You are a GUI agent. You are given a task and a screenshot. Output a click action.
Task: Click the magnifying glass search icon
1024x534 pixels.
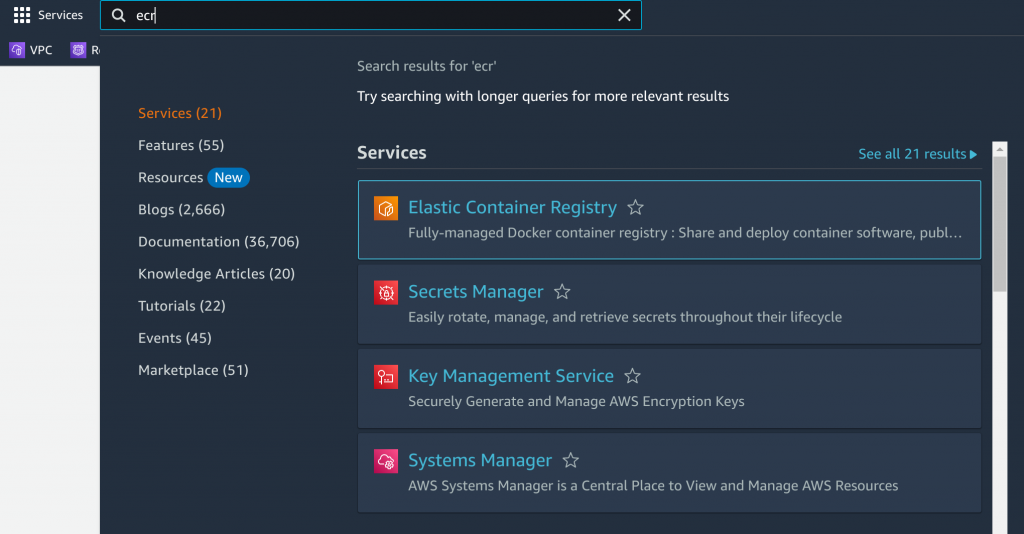click(x=119, y=15)
